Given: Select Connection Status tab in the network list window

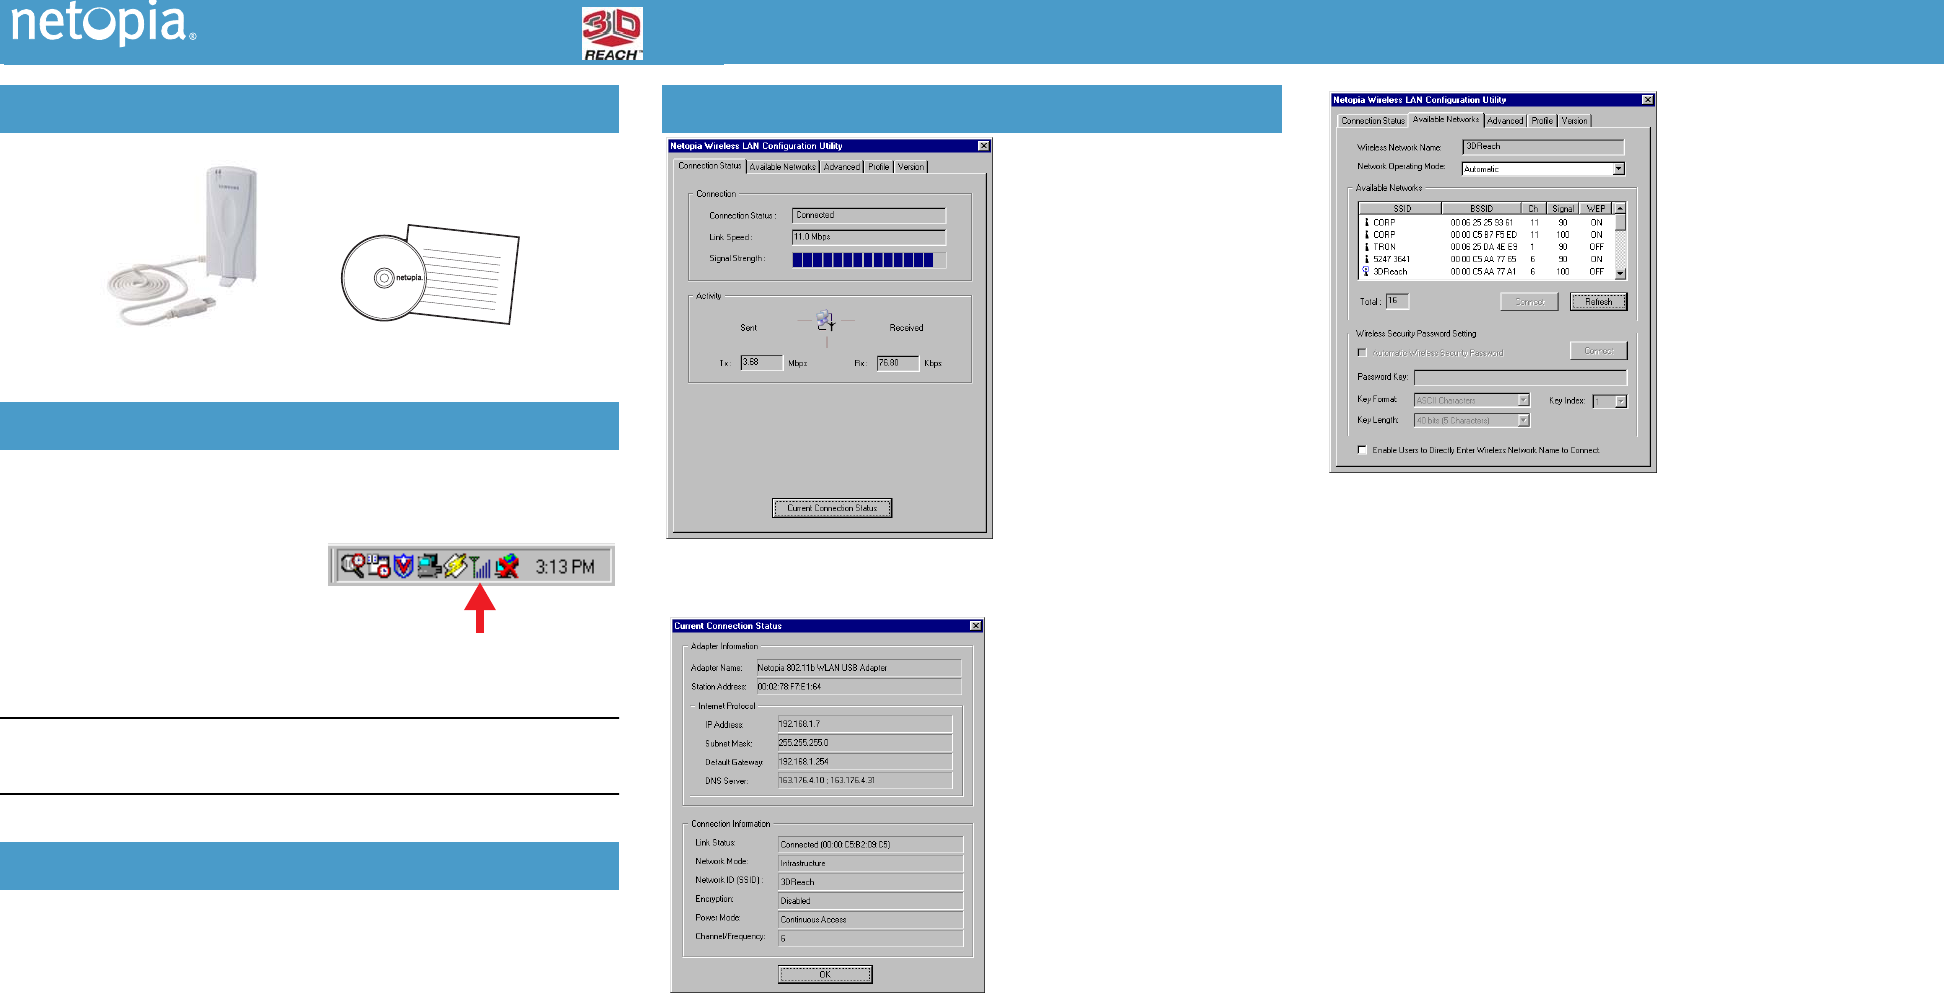Looking at the screenshot, I should (x=1373, y=121).
